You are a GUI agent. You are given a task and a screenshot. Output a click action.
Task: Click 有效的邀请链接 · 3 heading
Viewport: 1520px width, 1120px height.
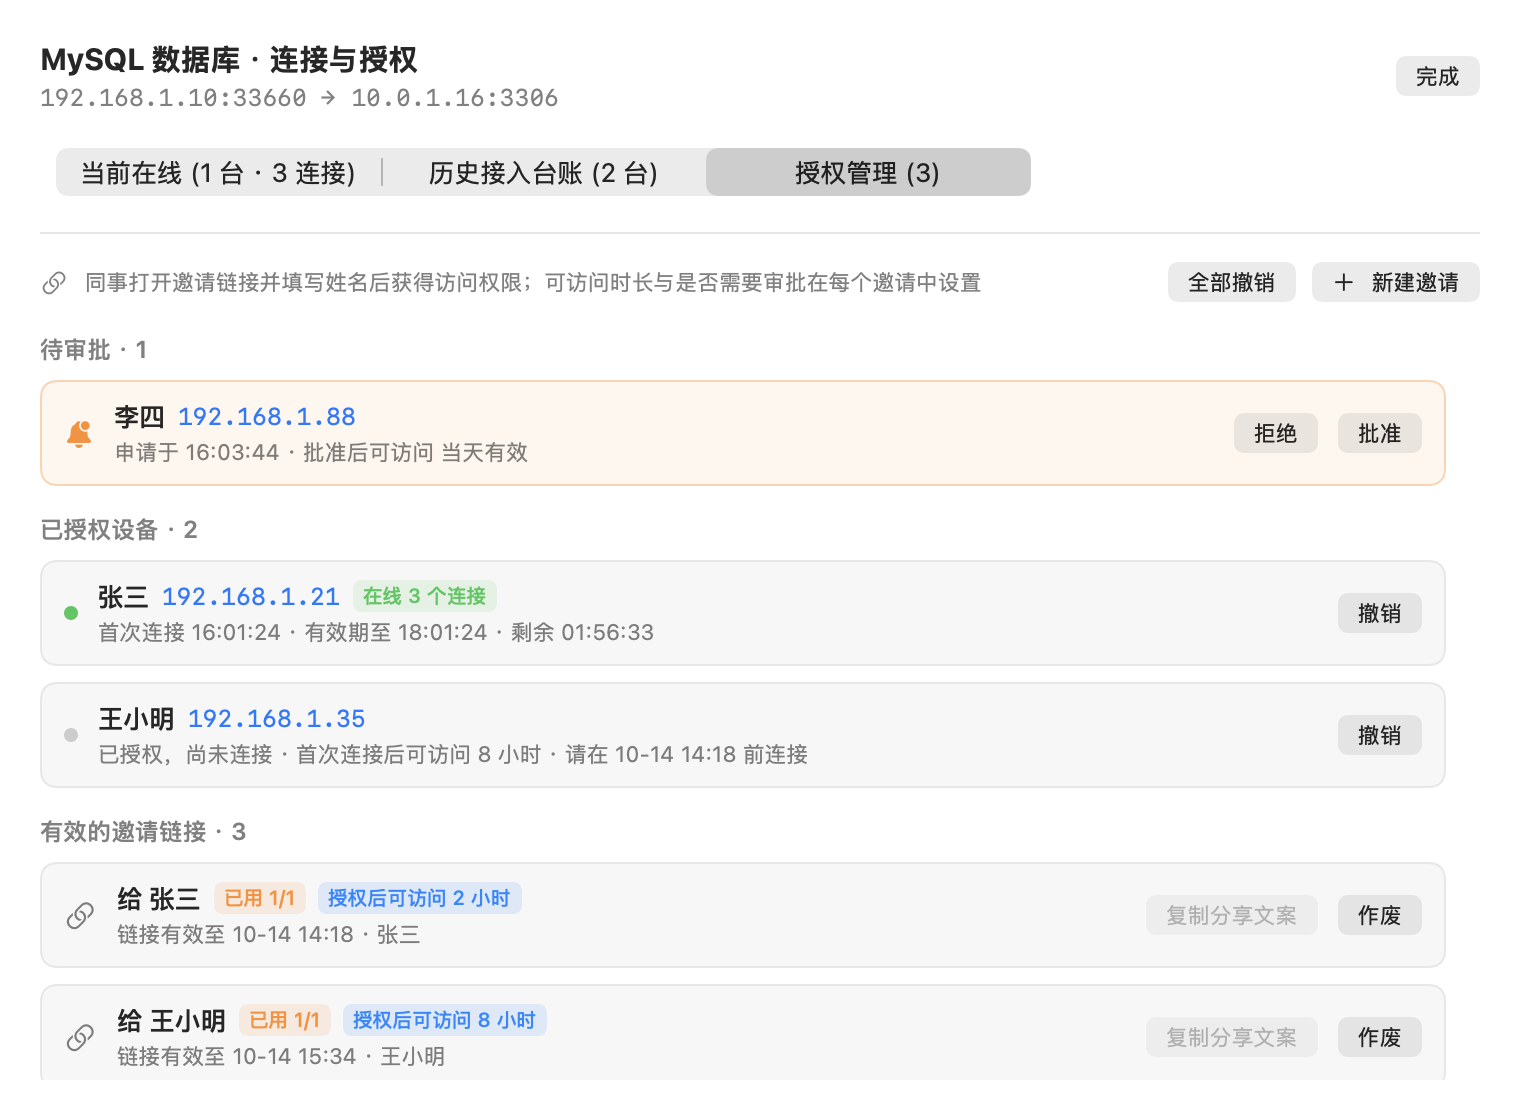click(143, 832)
